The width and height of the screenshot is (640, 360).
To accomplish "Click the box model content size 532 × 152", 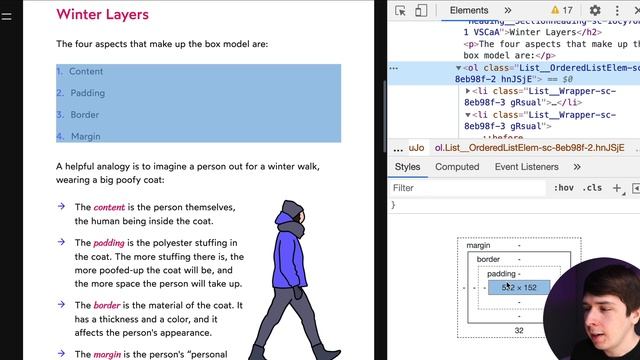I will [x=519, y=287].
